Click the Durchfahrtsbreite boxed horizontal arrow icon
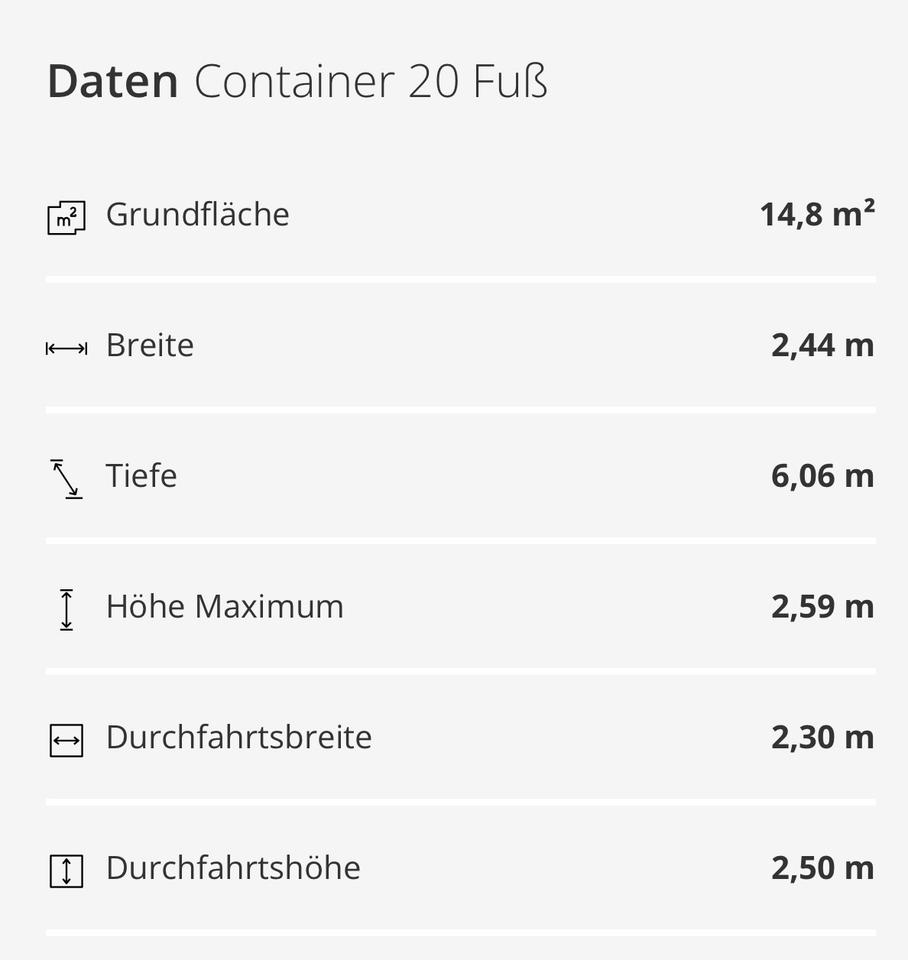This screenshot has height=960, width=908. pyautogui.click(x=66, y=740)
